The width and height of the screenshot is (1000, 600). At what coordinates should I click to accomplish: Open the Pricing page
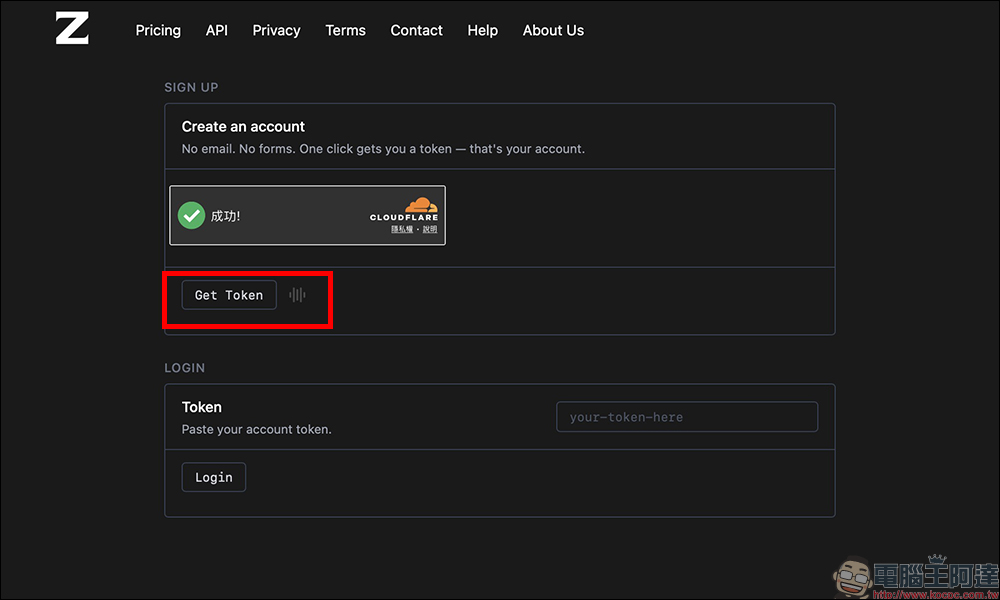(x=158, y=30)
